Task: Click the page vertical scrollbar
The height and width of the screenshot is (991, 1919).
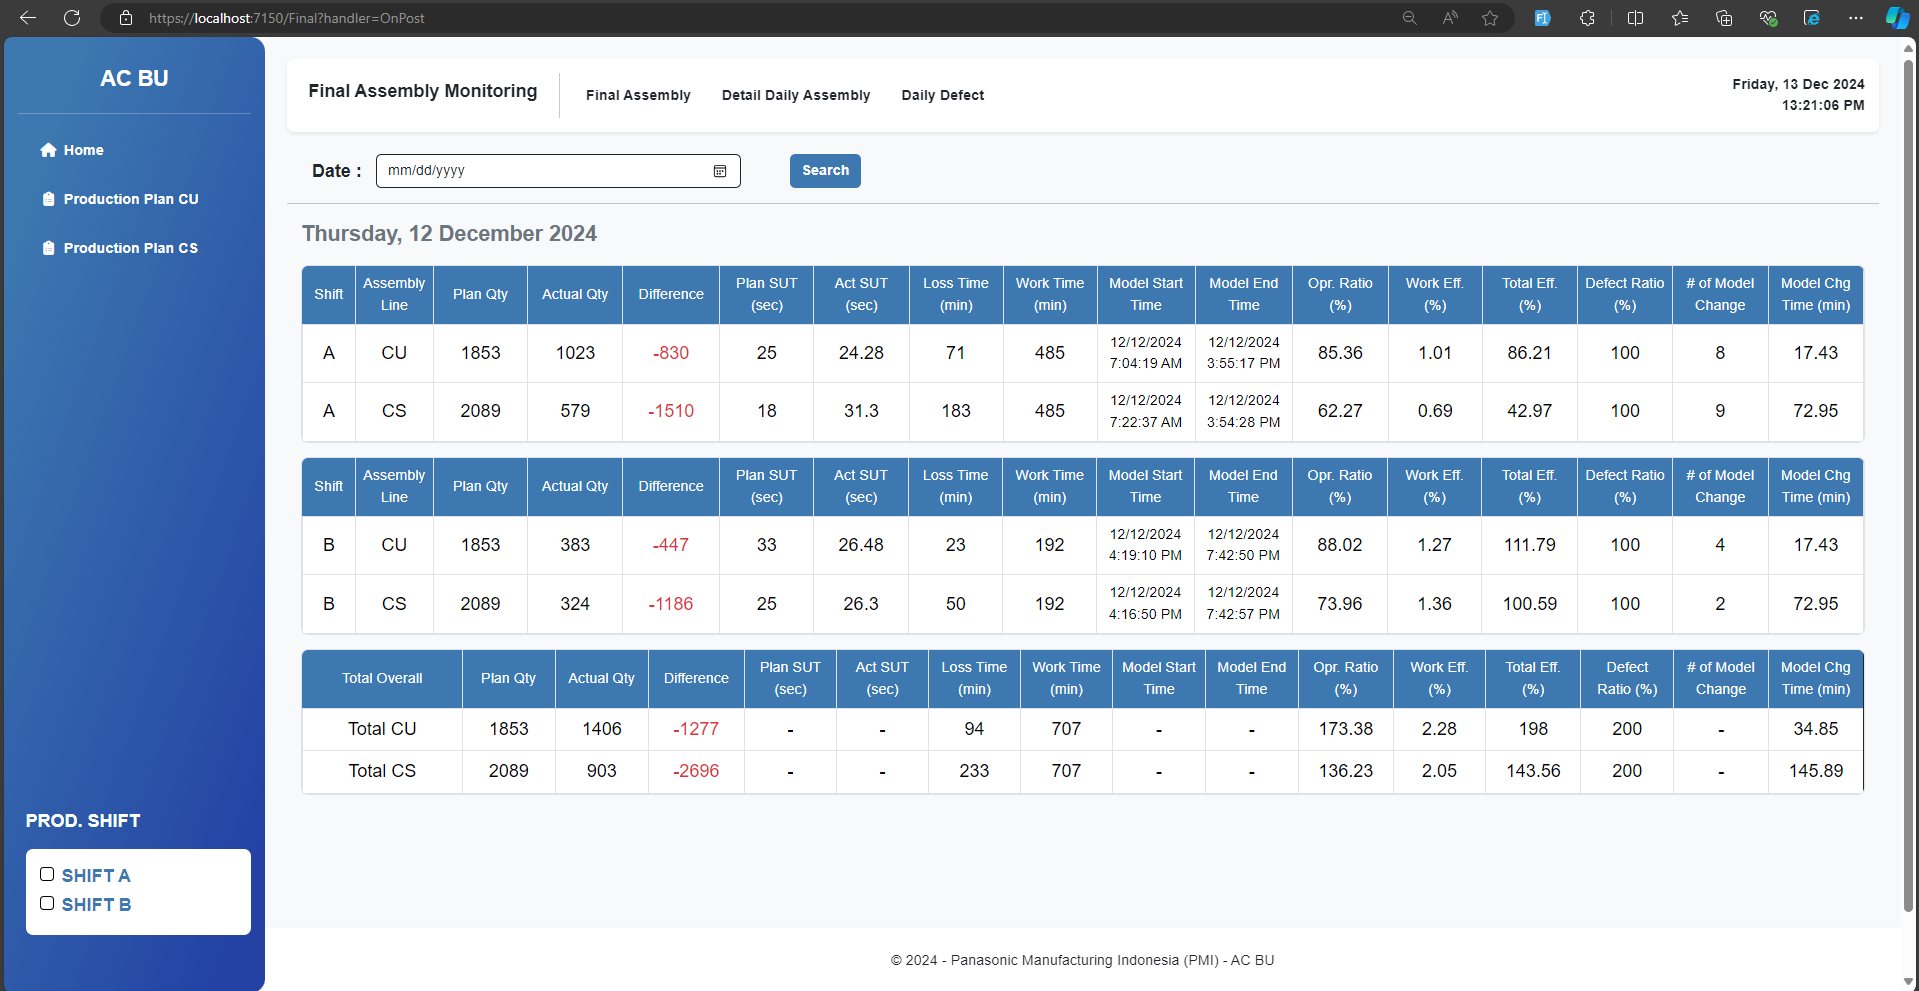Action: (x=1909, y=485)
